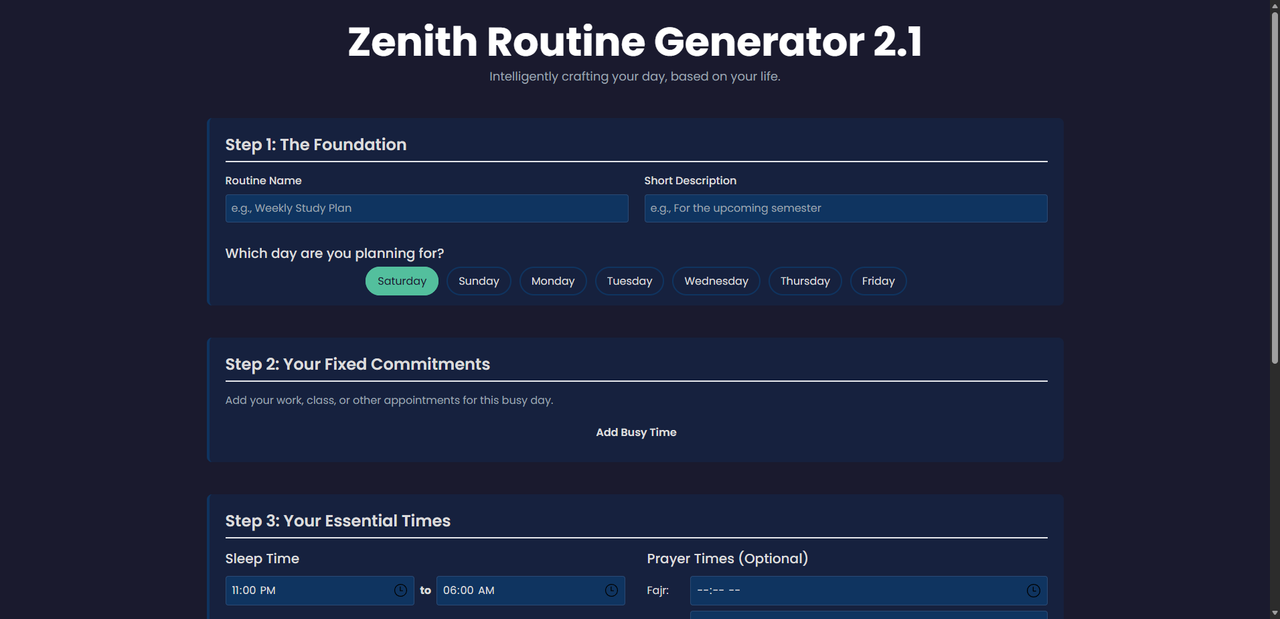This screenshot has width=1280, height=619.
Task: Click the 11:00 PM sleep start time field
Action: (320, 591)
